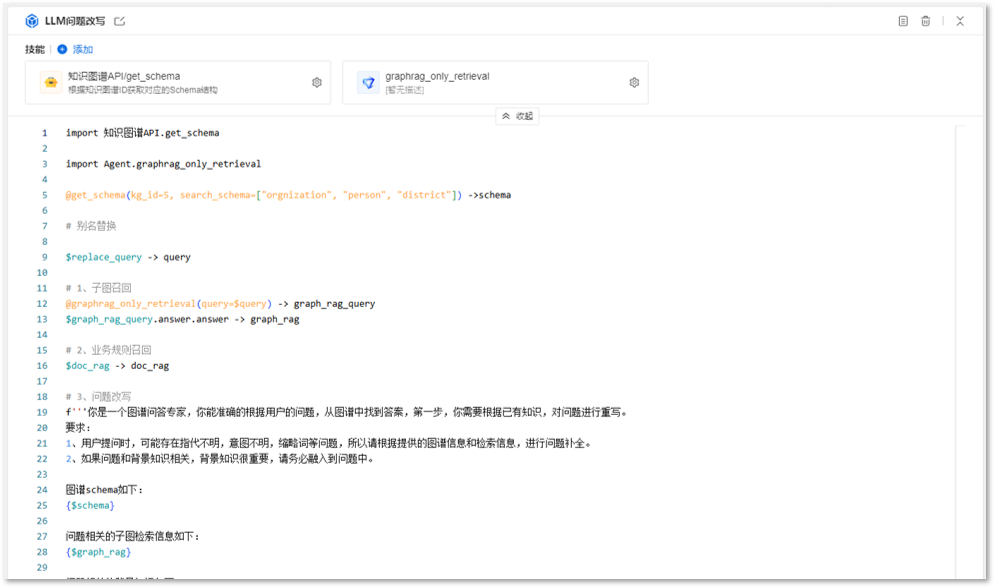995x588 pixels.
Task: Collapse skills section using 收起 button
Action: click(x=517, y=116)
